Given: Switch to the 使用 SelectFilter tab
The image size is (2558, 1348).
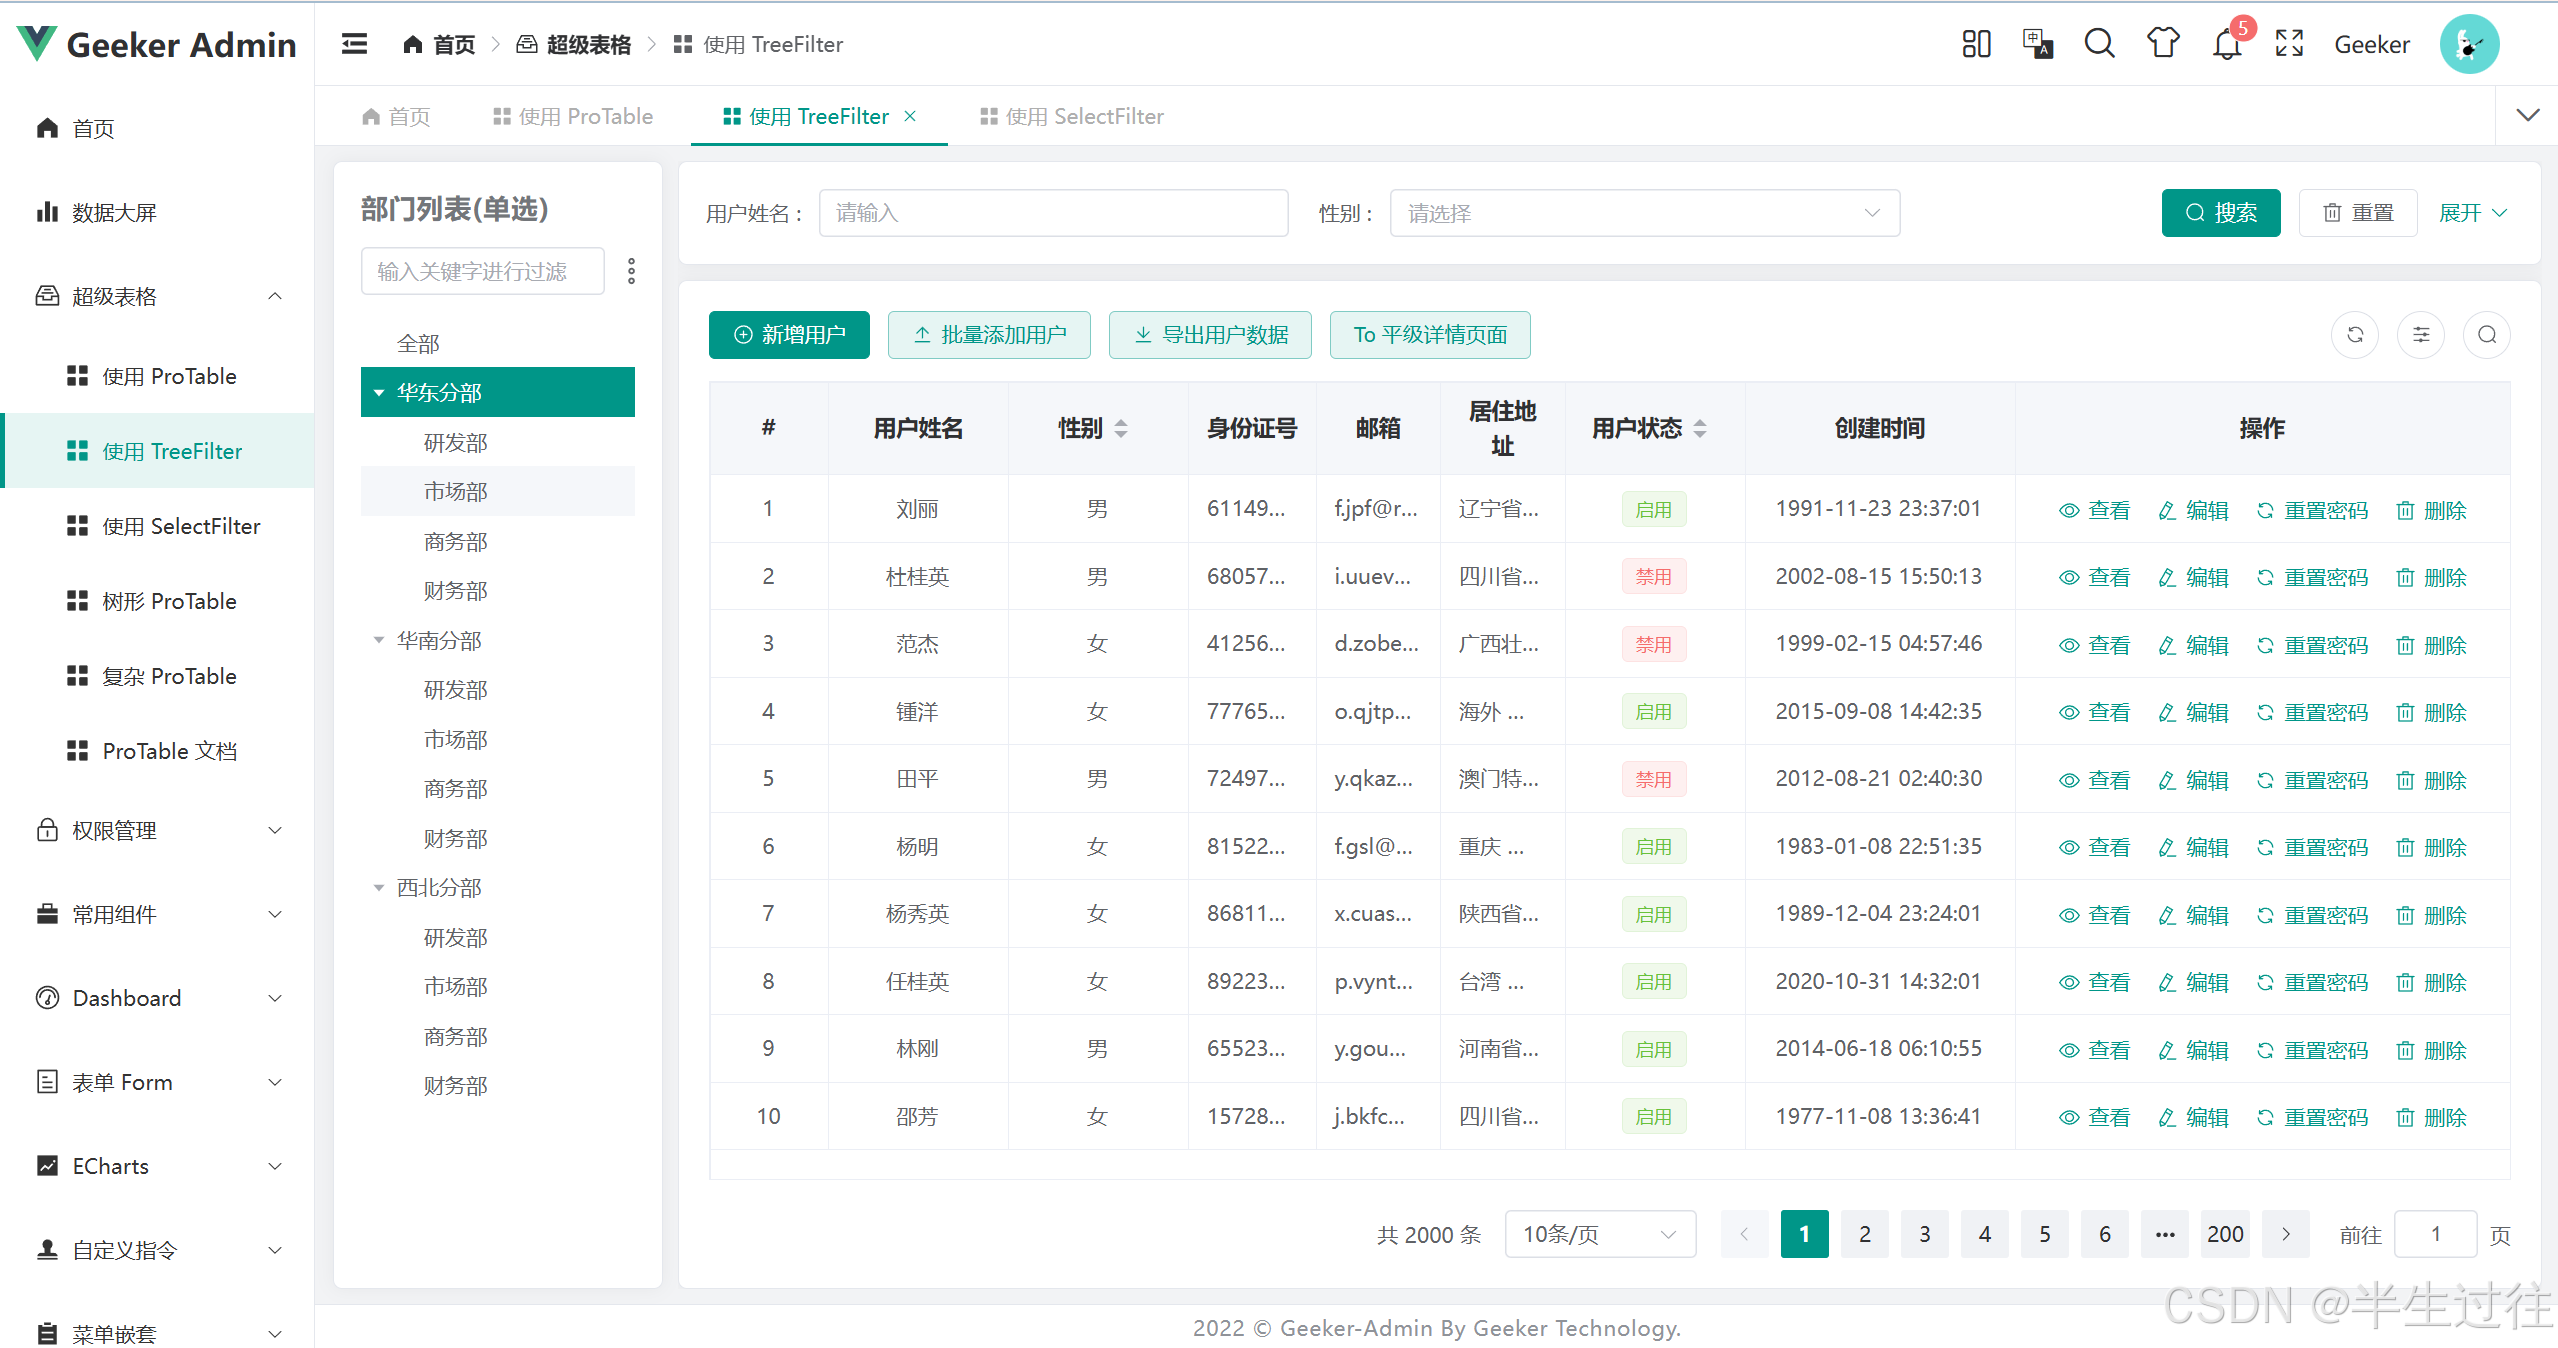Looking at the screenshot, I should pyautogui.click(x=1072, y=117).
